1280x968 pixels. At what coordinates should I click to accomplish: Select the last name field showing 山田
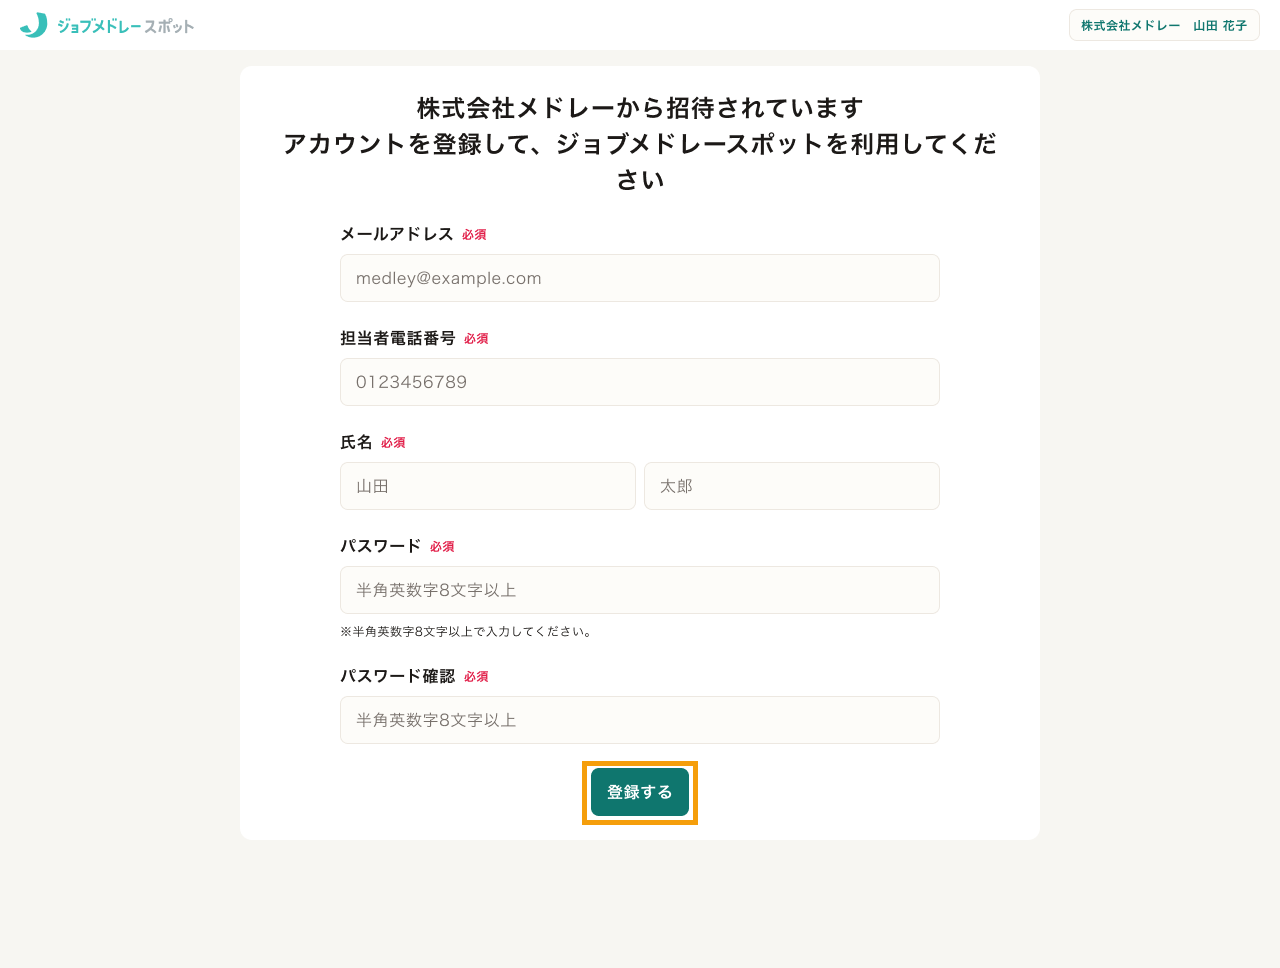(488, 486)
